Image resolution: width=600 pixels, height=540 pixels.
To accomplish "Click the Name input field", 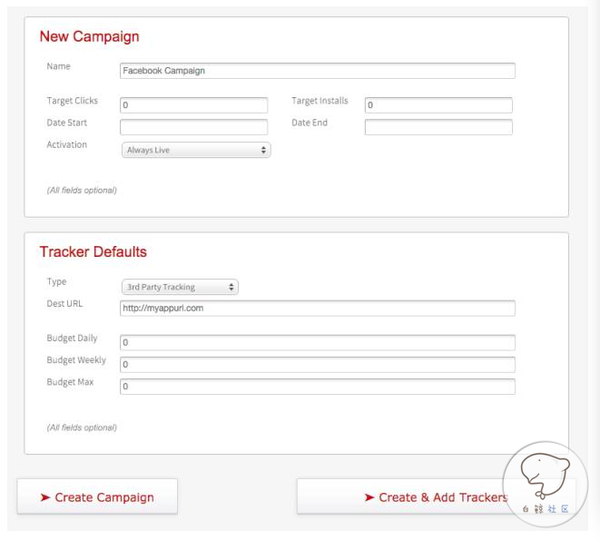I will (x=317, y=71).
